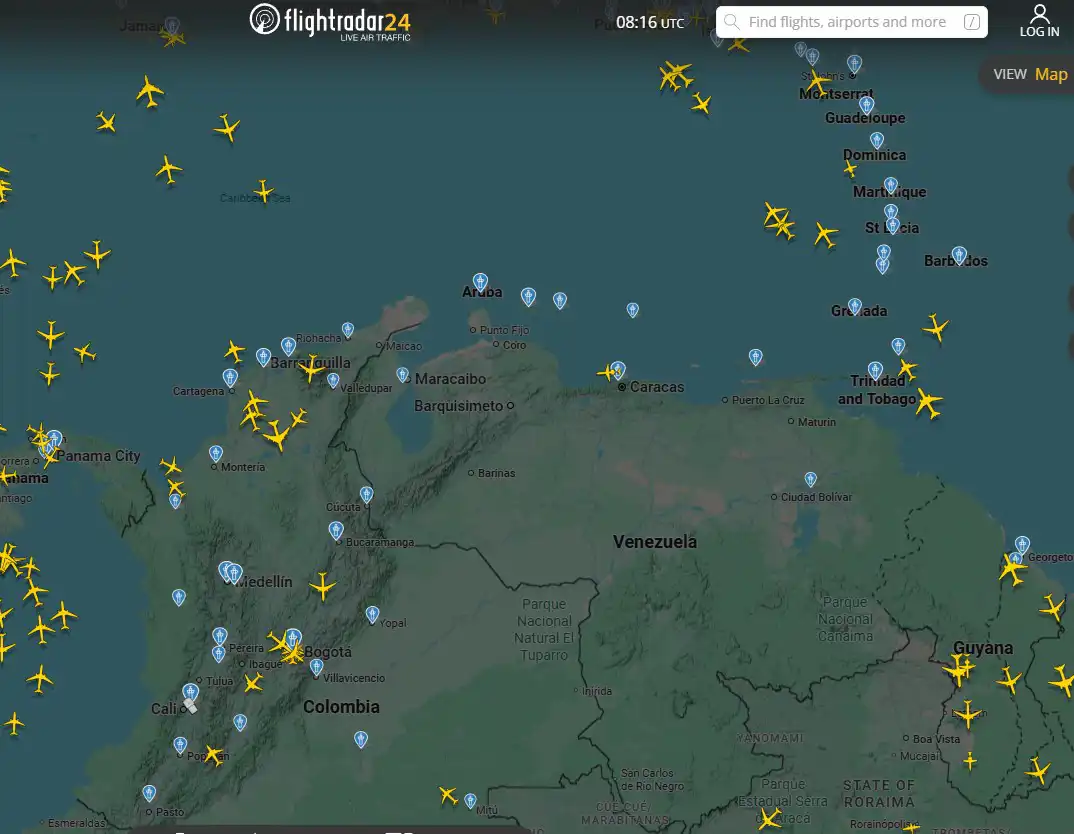The height and width of the screenshot is (834, 1074).
Task: Click the Find flights search field
Action: click(845, 22)
